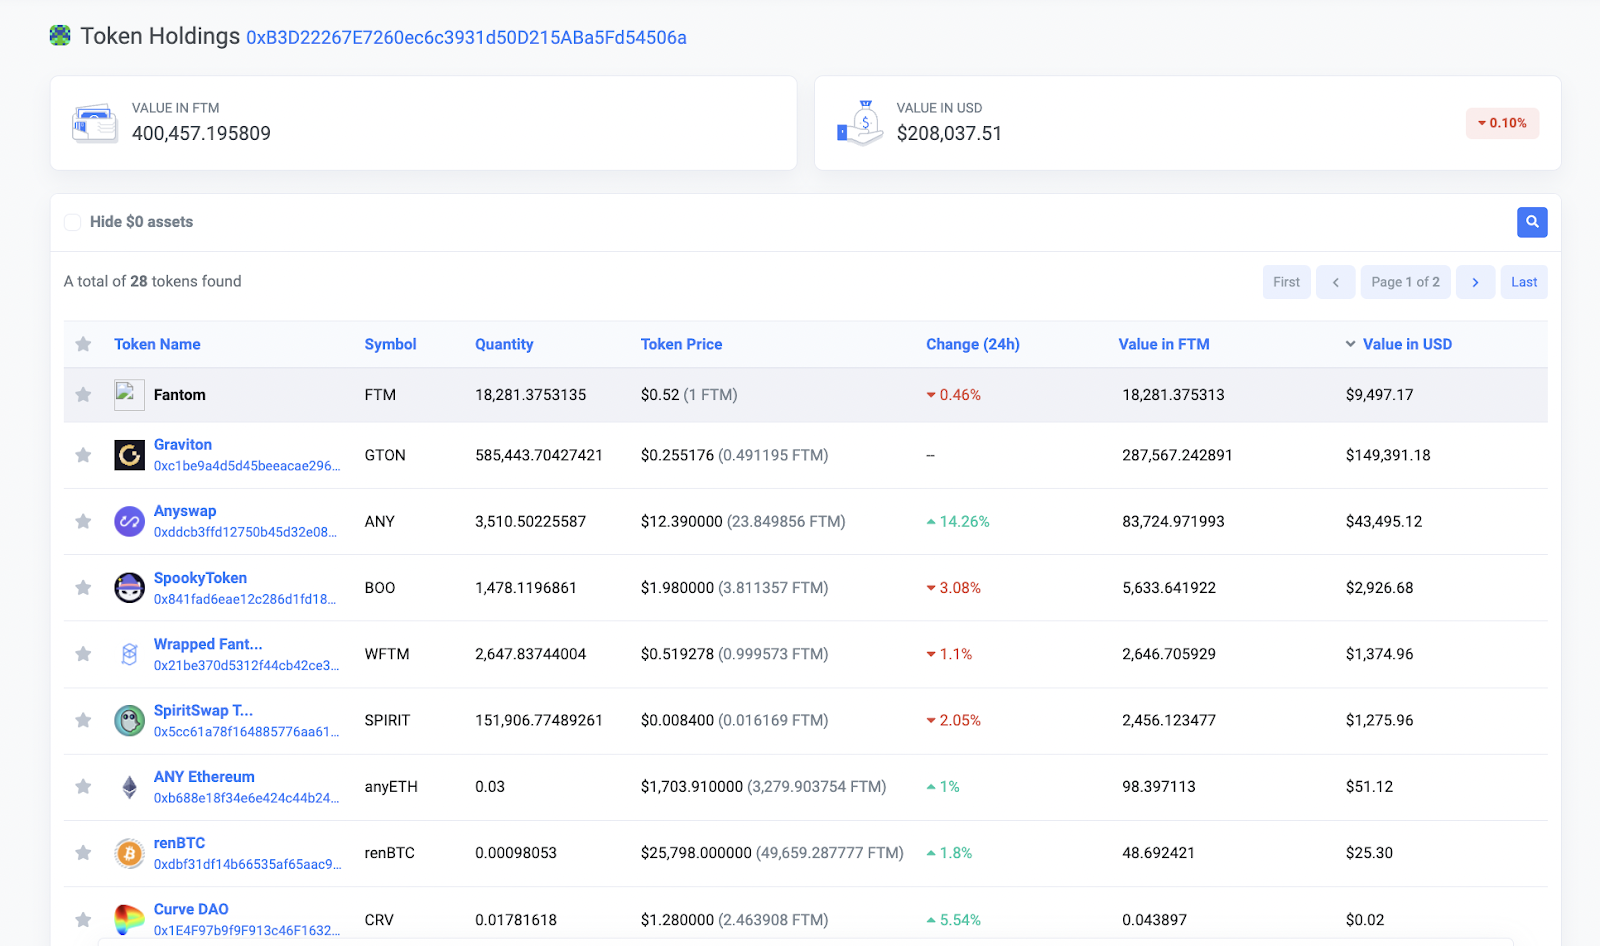Open the Curve DAO token link
The height and width of the screenshot is (946, 1600).
[191, 909]
